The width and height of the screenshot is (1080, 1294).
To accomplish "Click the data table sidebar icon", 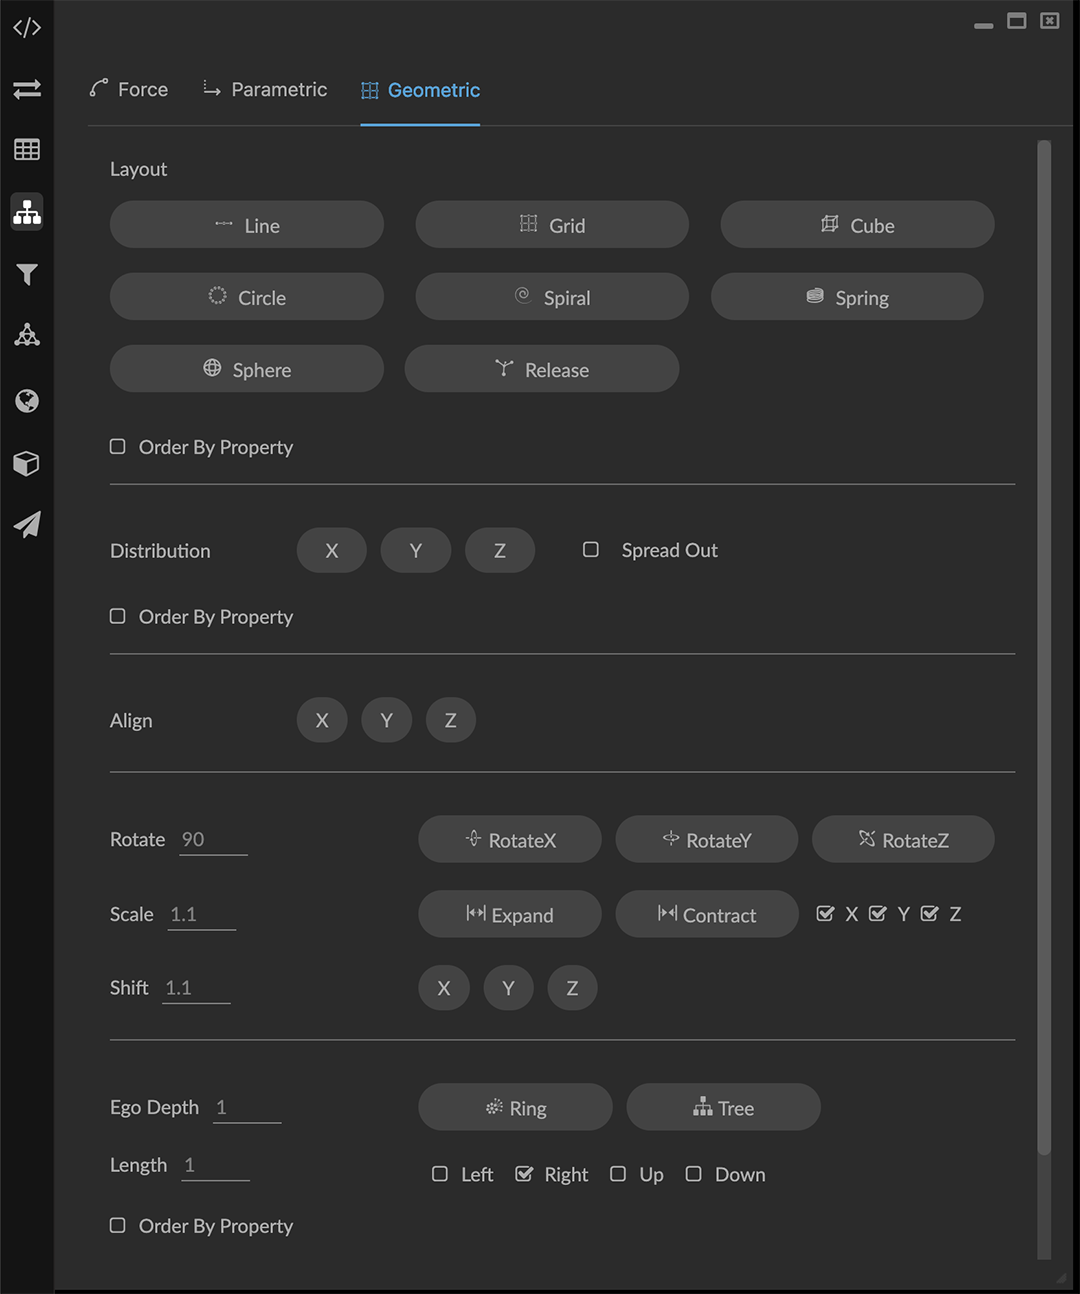I will 27,150.
